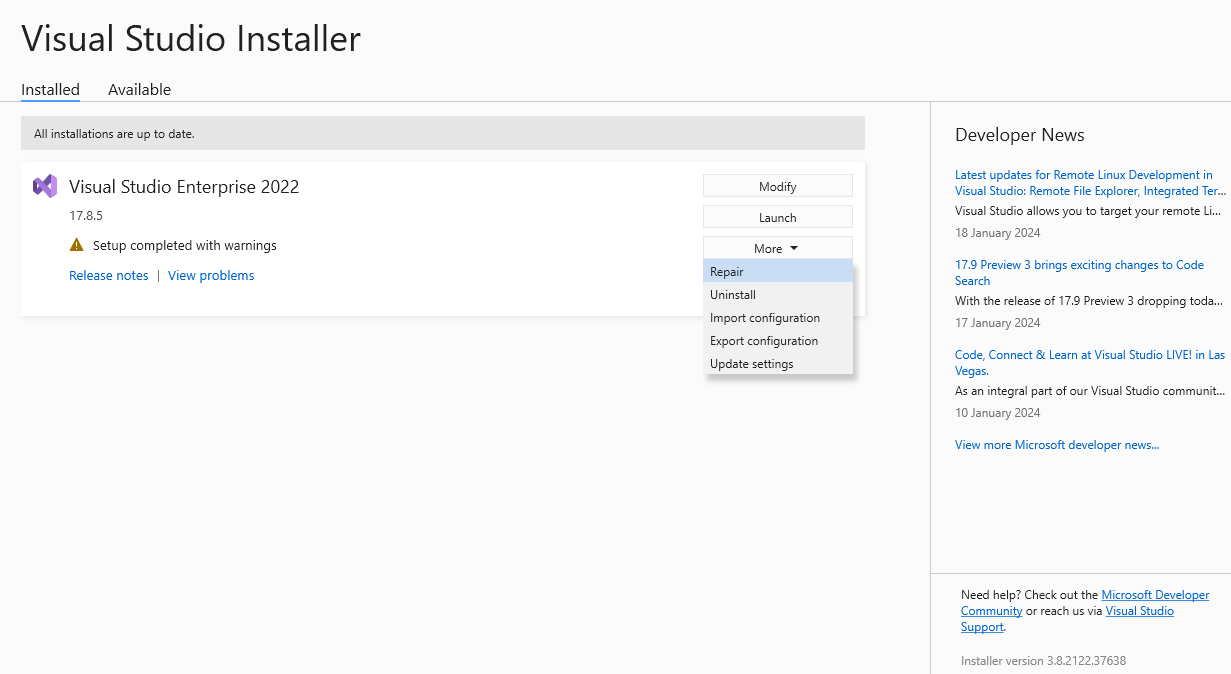Open the 17.9 Preview 3 Code Search article
Screen dimensions: 1231x674
1079,273
